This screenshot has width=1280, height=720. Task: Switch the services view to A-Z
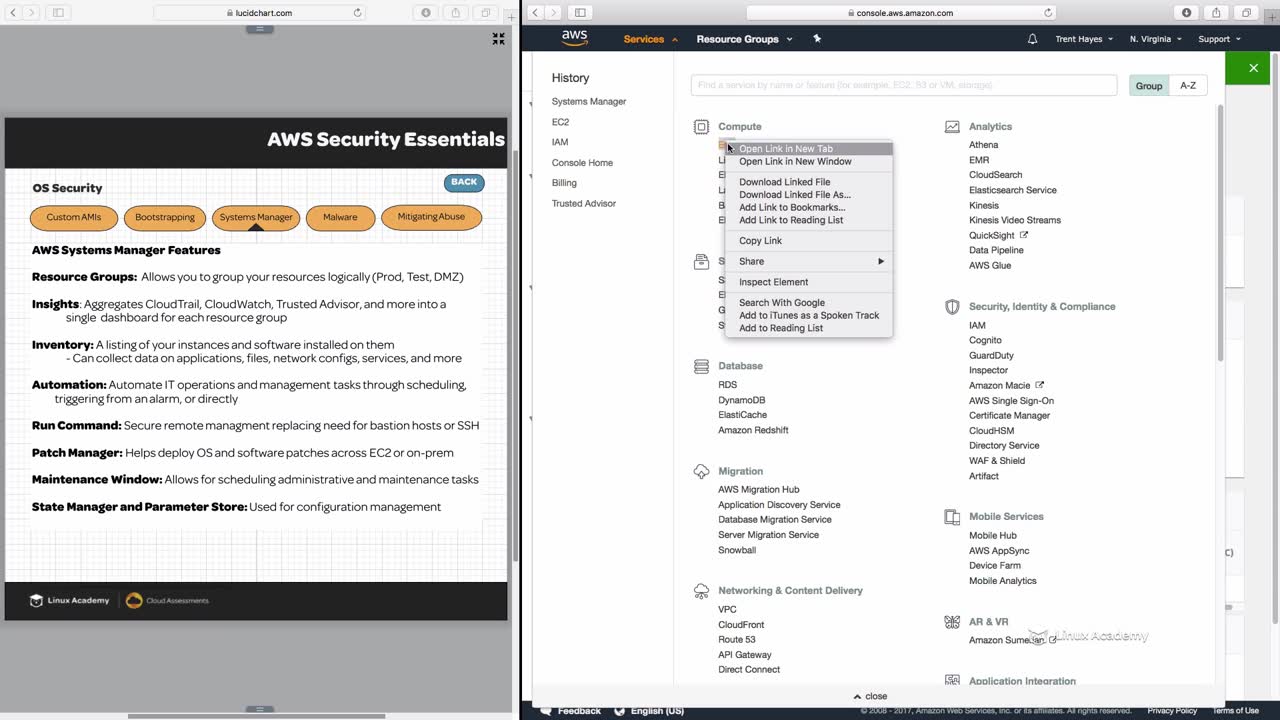pyautogui.click(x=1188, y=86)
